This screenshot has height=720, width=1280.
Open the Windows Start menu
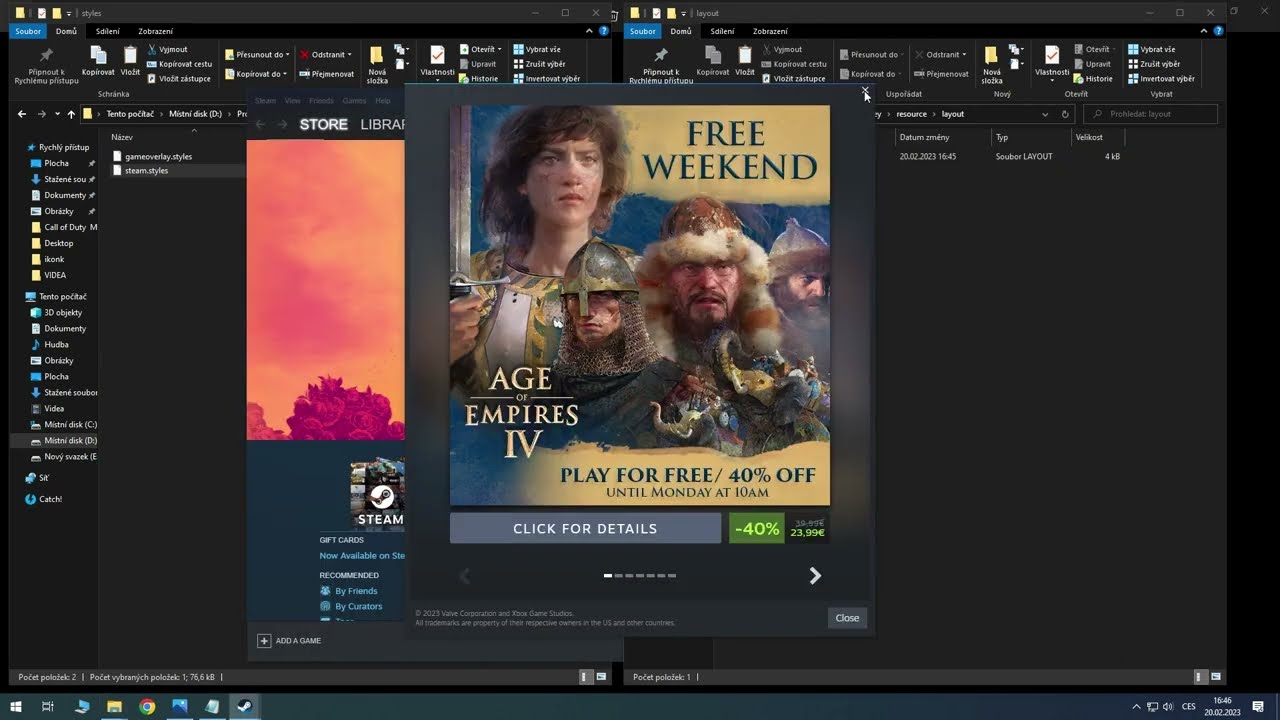pyautogui.click(x=15, y=707)
